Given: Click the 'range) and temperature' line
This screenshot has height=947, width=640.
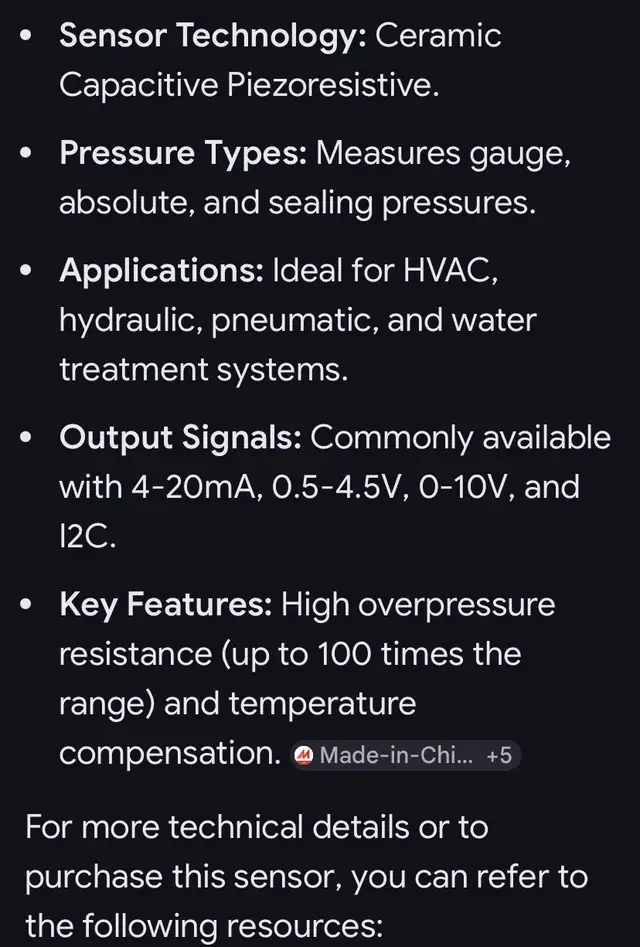Looking at the screenshot, I should (x=237, y=703).
